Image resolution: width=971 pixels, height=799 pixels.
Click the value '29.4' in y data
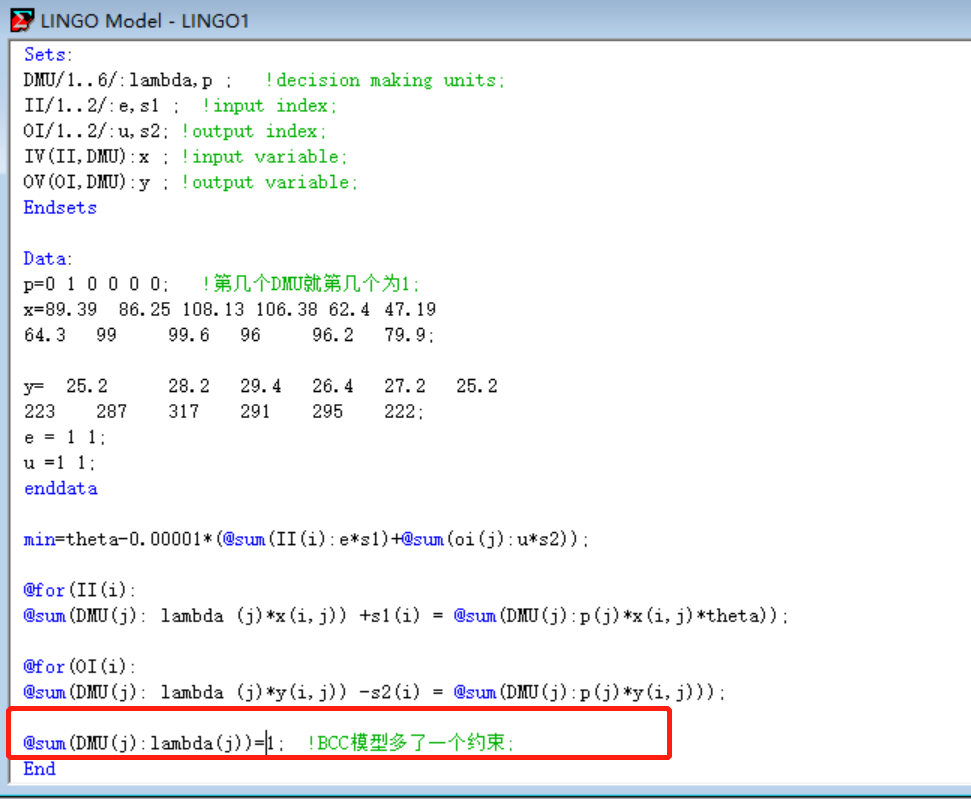pyautogui.click(x=261, y=386)
